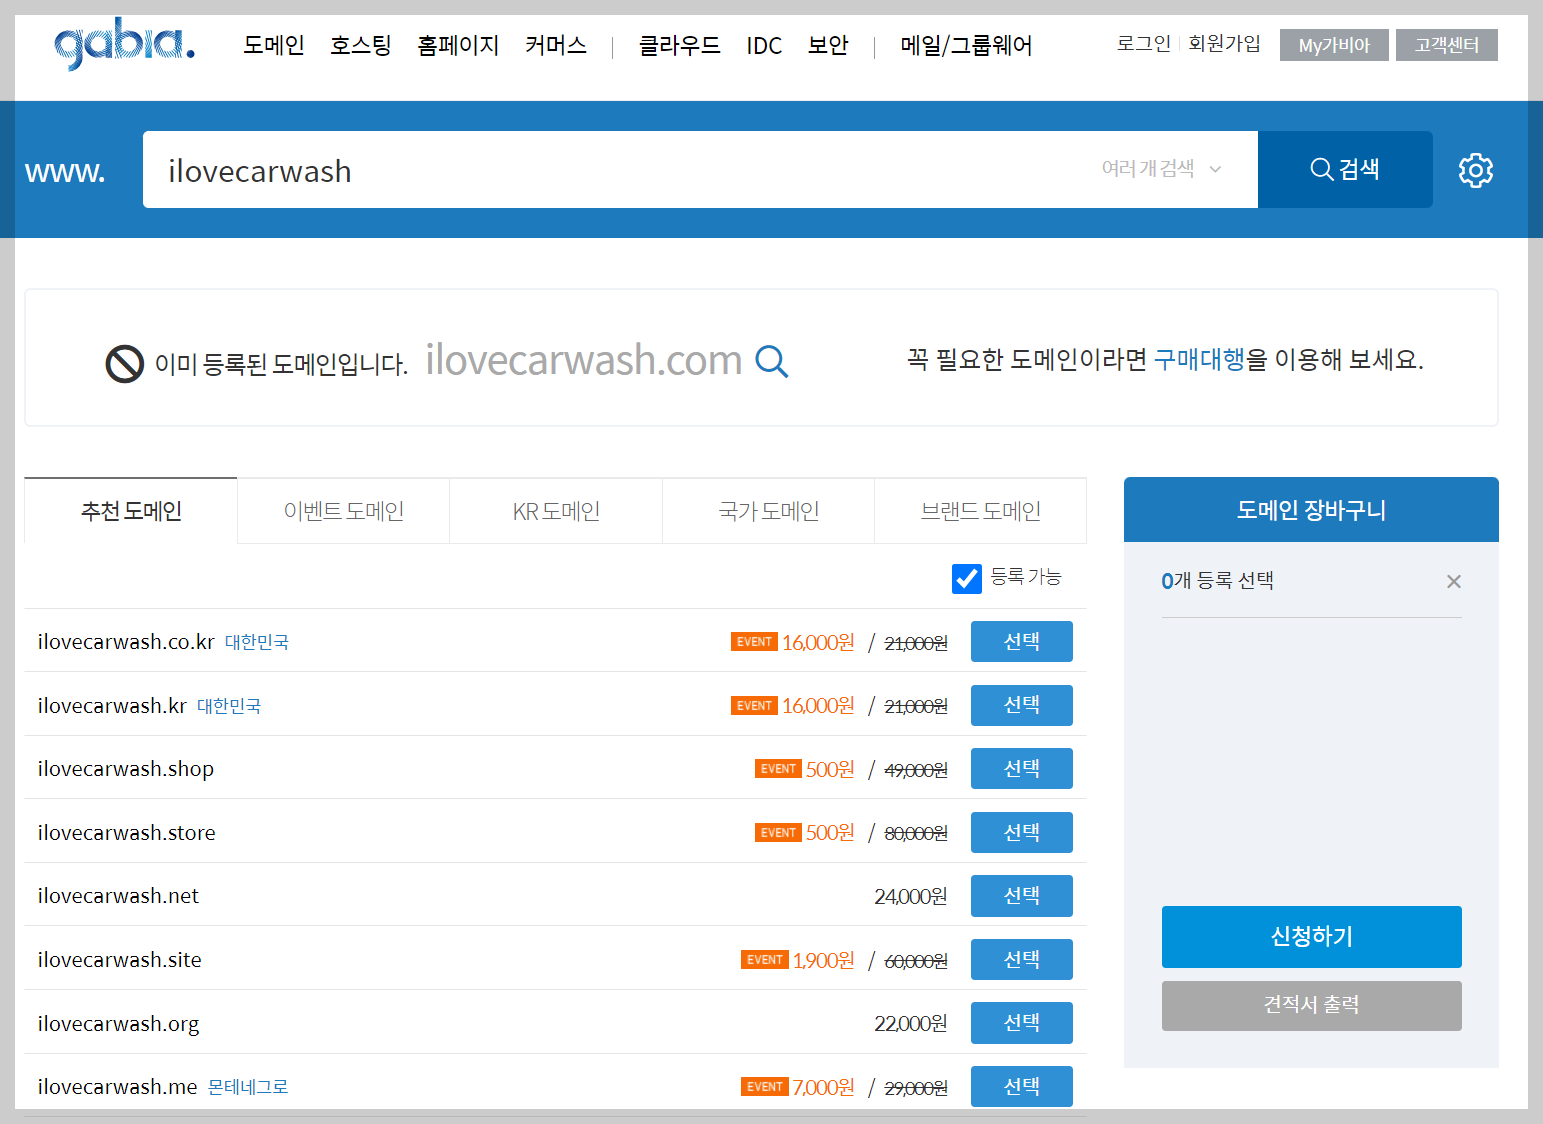
Task: Select ilovecarwash.co.kr with 선택 button
Action: click(1021, 641)
